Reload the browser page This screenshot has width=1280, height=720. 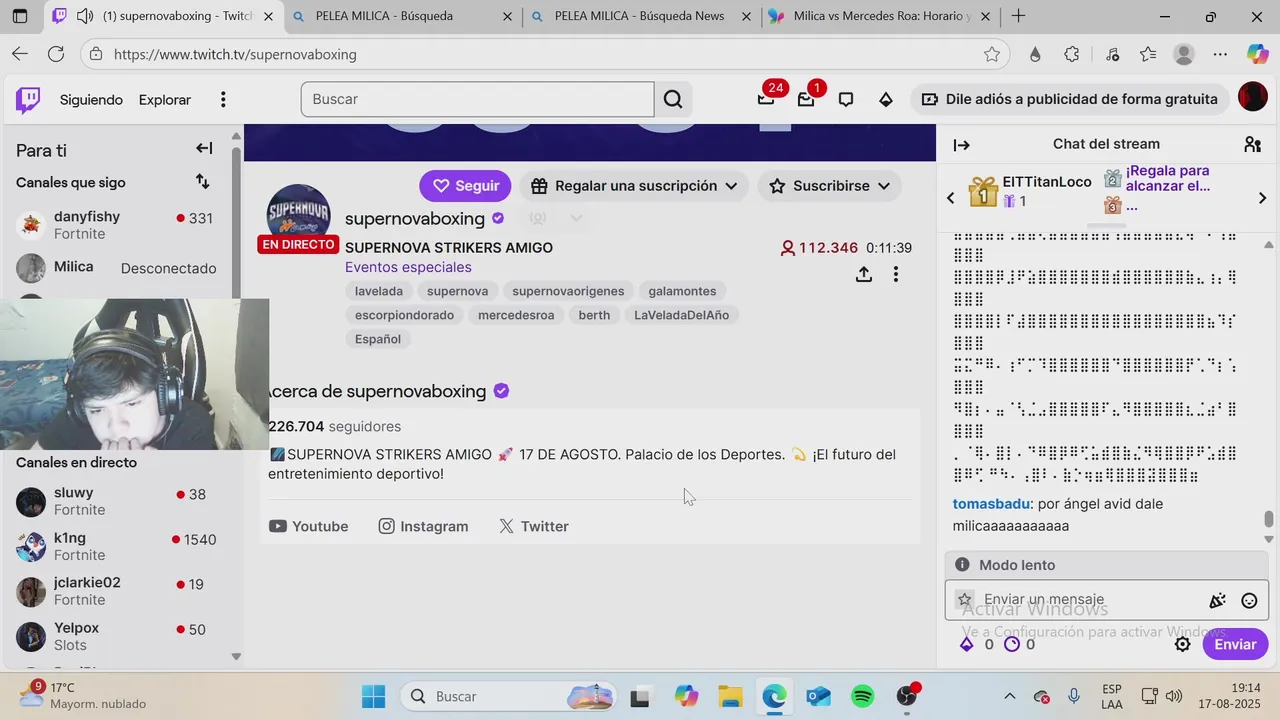coord(56,54)
